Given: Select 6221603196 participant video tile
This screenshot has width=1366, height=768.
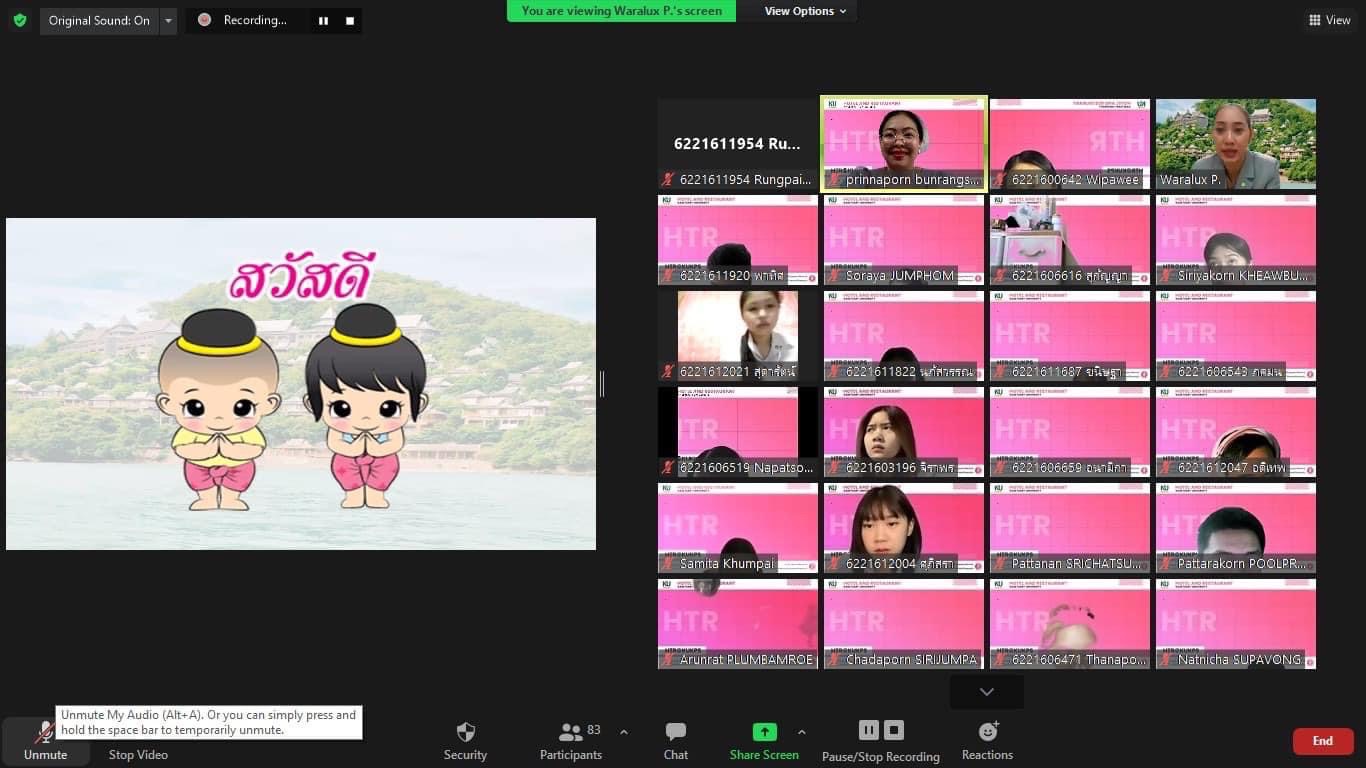Looking at the screenshot, I should pyautogui.click(x=904, y=432).
